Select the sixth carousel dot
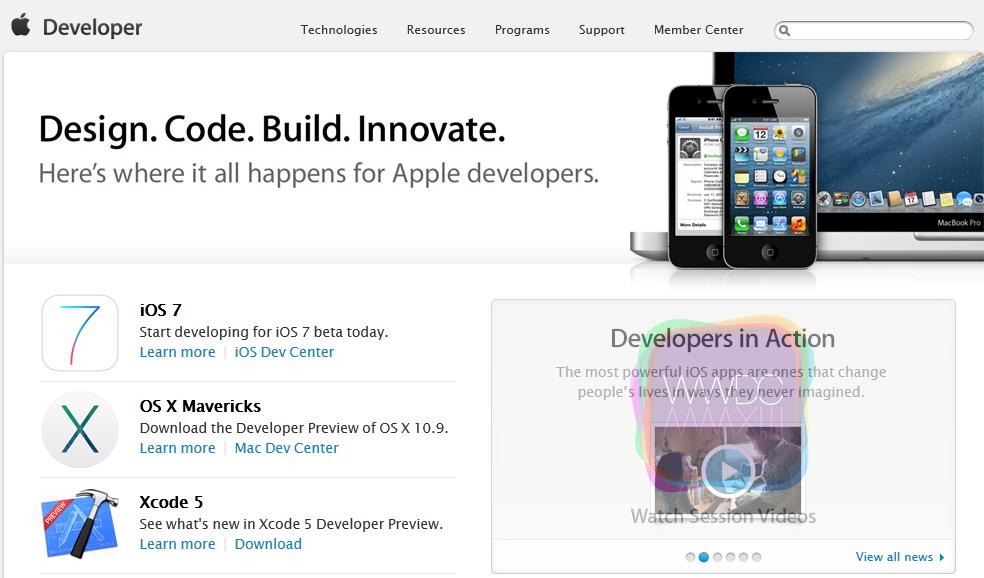 point(757,557)
